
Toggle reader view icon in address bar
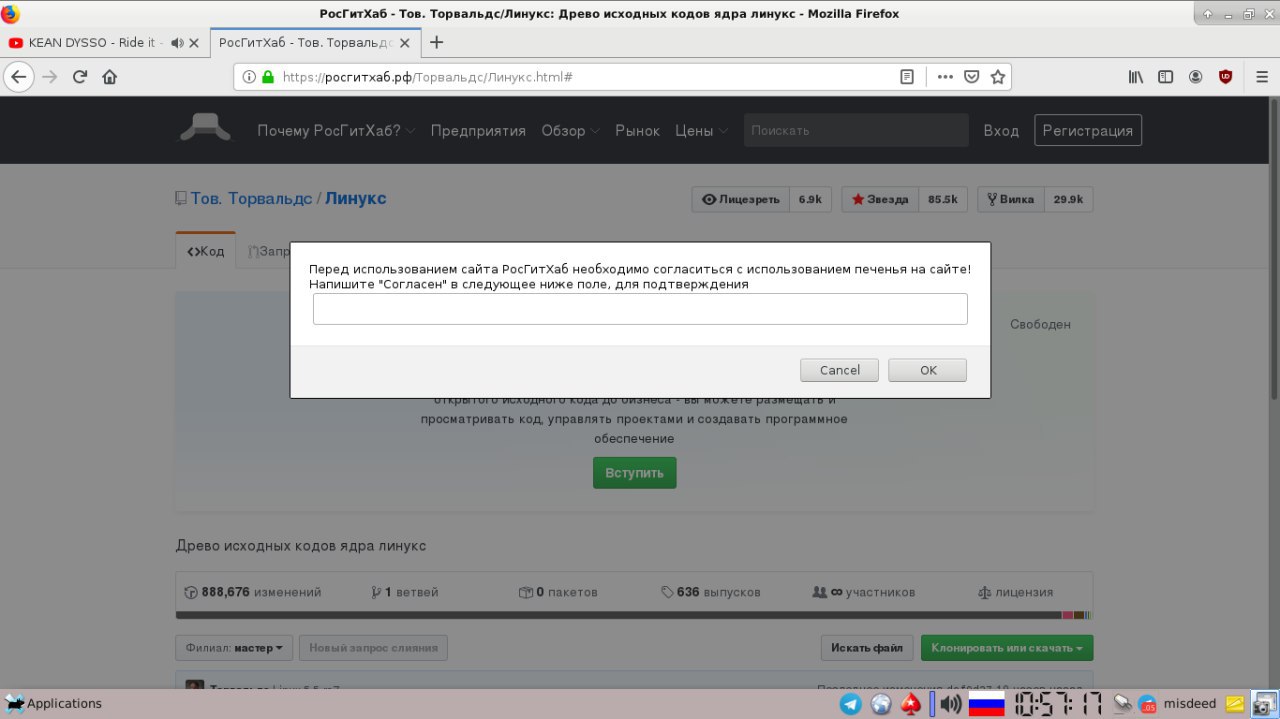(907, 77)
